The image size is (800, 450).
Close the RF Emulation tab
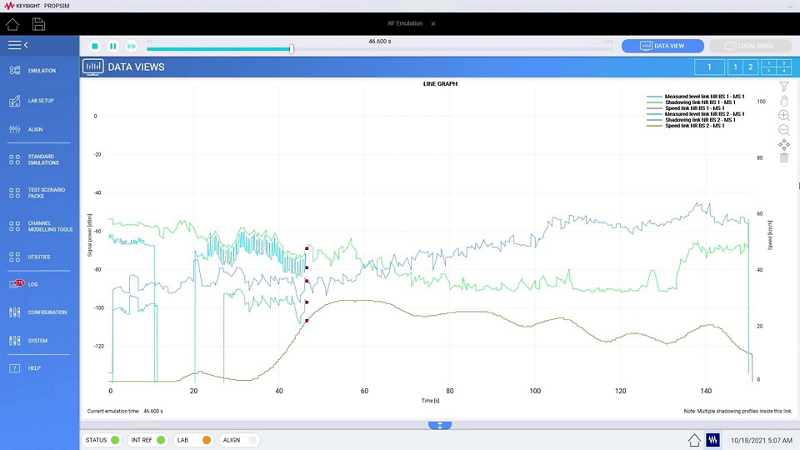[433, 23]
